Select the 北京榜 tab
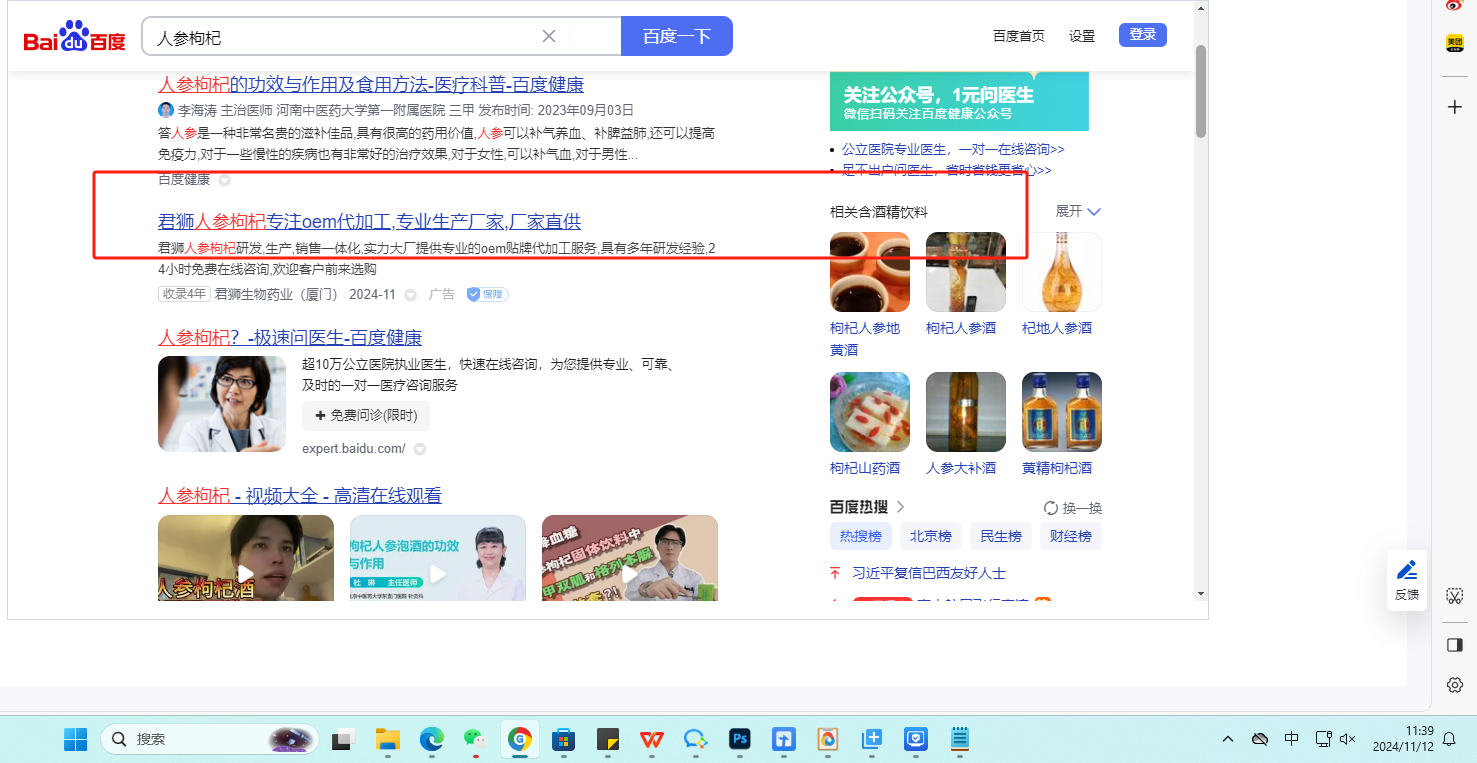The height and width of the screenshot is (763, 1477). point(930,536)
